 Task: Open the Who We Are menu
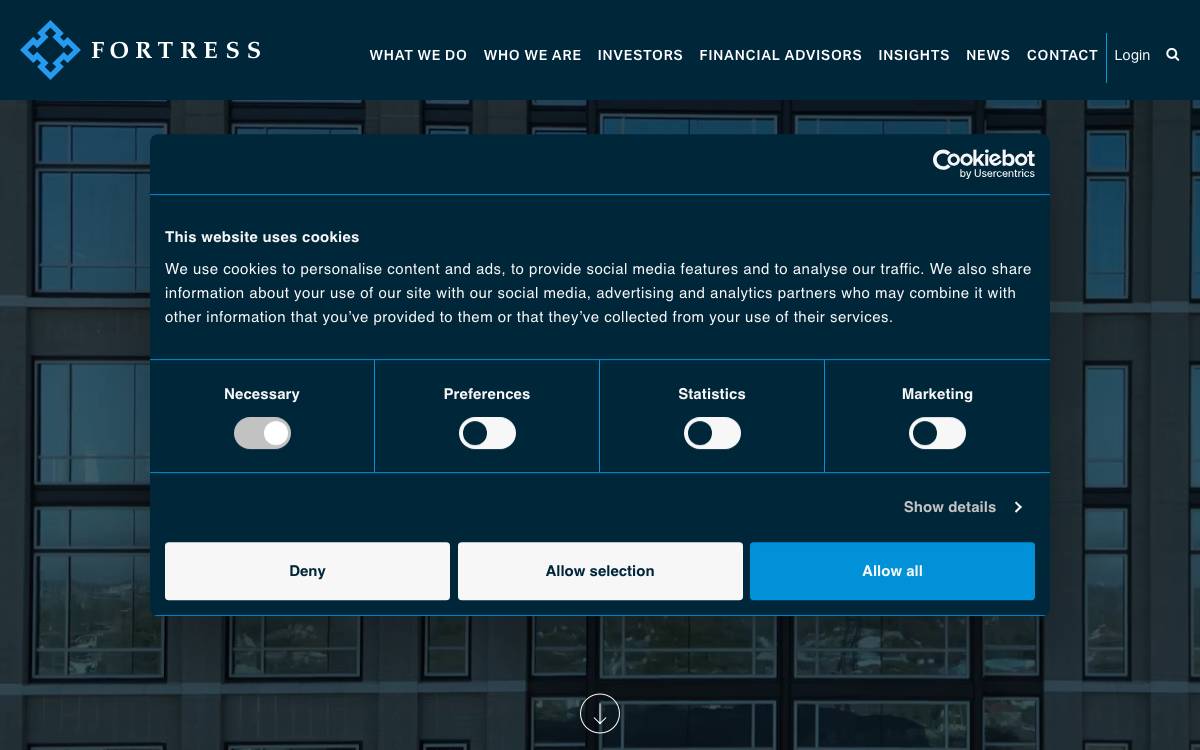(x=532, y=55)
